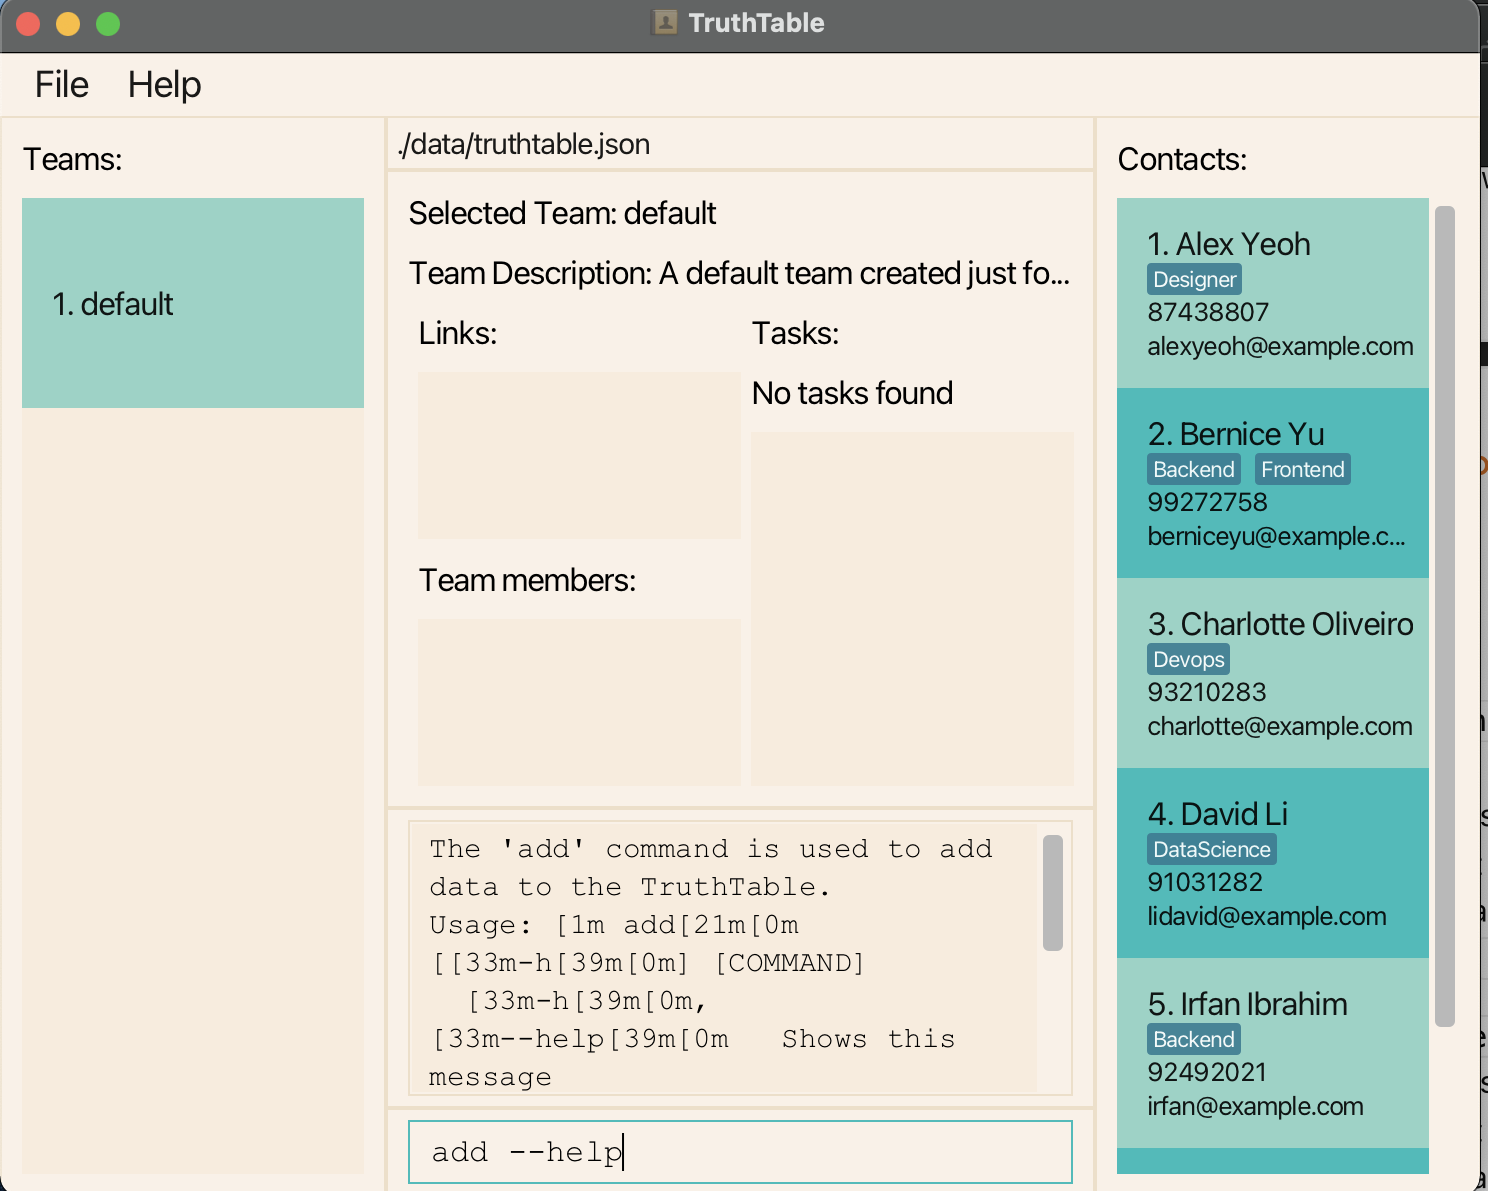Select contact 2. Bernice Yu
This screenshot has width=1488, height=1191.
point(1272,483)
